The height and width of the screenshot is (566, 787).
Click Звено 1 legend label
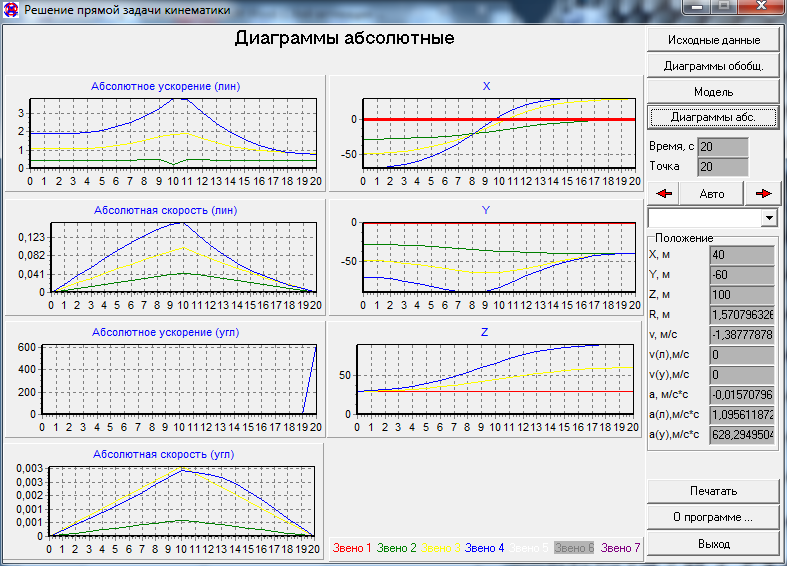[352, 548]
